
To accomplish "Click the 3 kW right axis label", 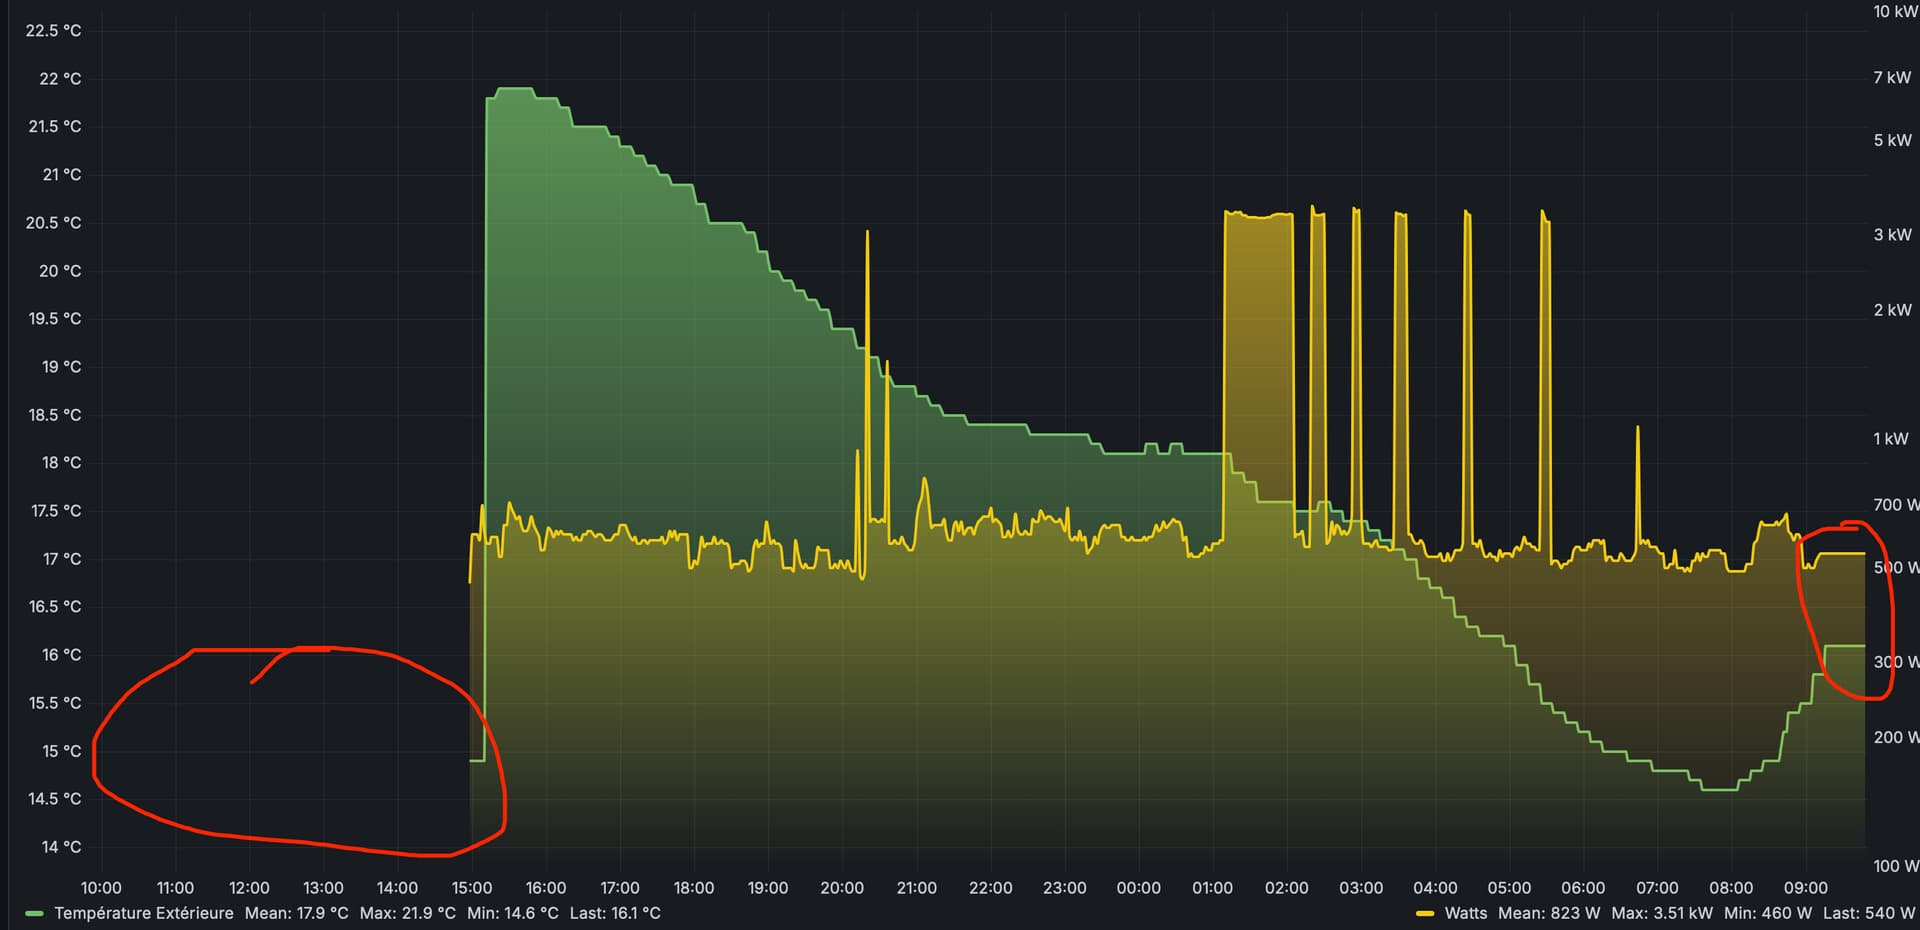I will pyautogui.click(x=1892, y=235).
